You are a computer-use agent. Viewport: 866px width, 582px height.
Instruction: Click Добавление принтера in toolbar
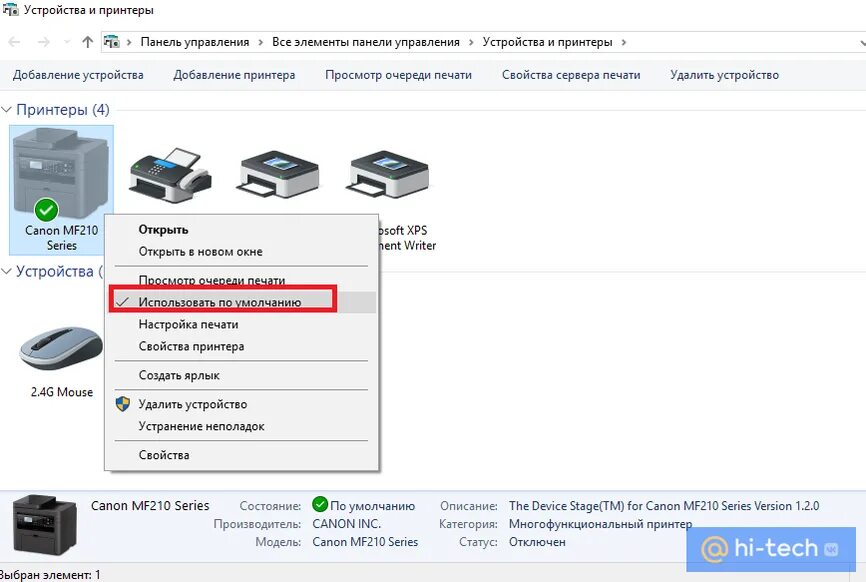click(234, 75)
